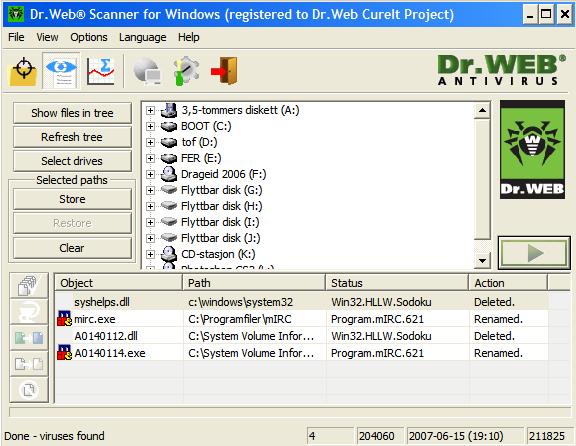The width and height of the screenshot is (576, 446).
Task: Sort results by Status column header
Action: pos(397,283)
